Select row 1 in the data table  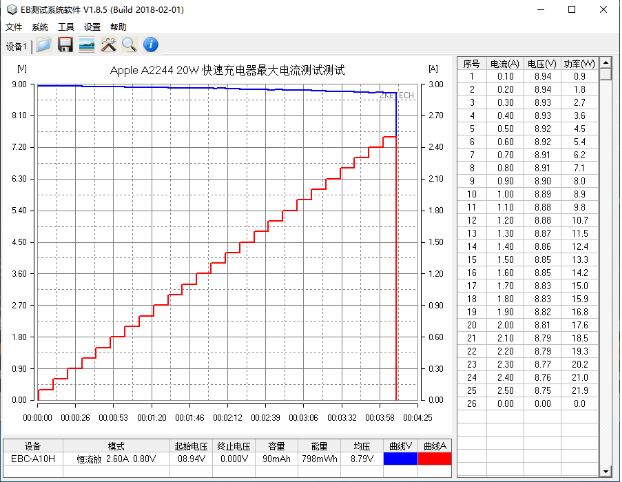pos(528,76)
